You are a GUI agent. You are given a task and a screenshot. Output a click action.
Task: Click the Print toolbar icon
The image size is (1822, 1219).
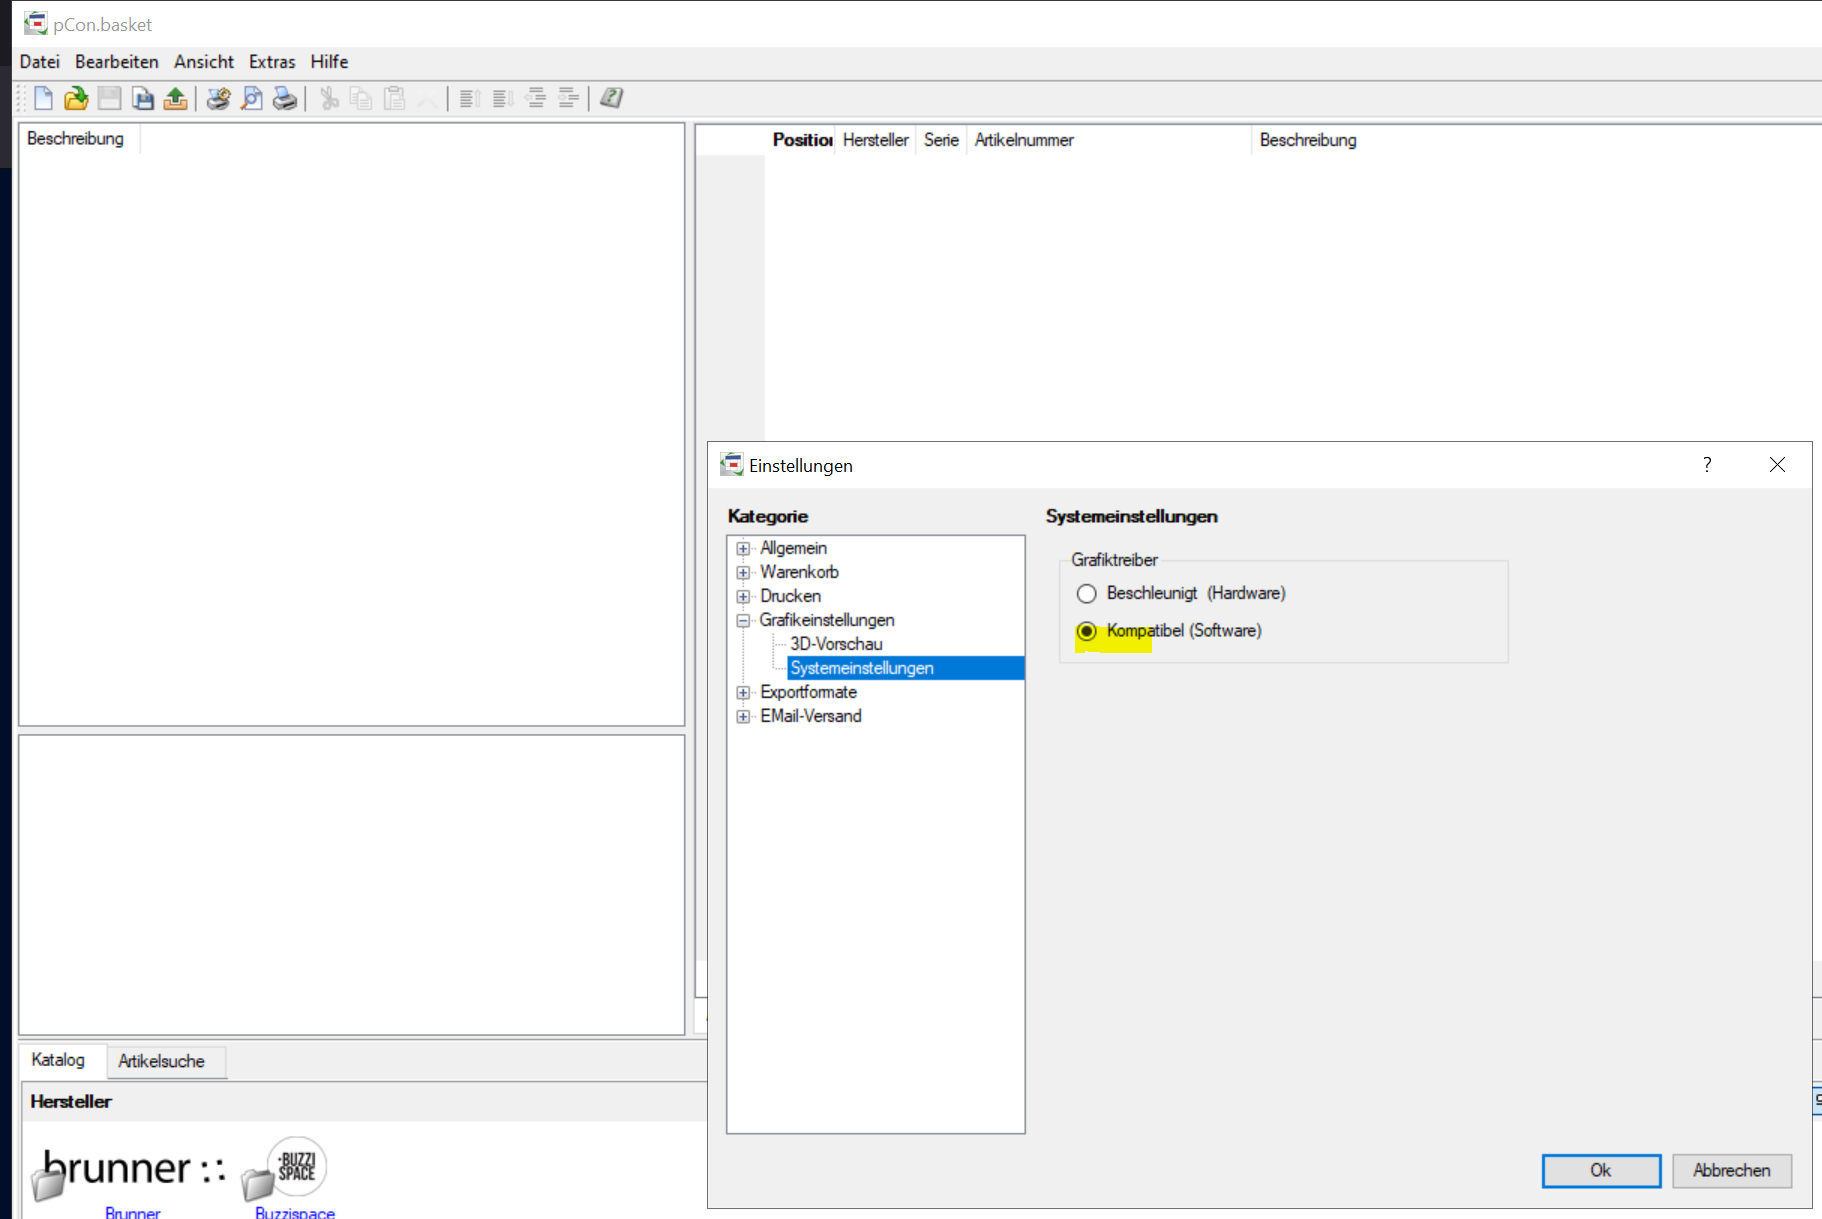pos(285,98)
